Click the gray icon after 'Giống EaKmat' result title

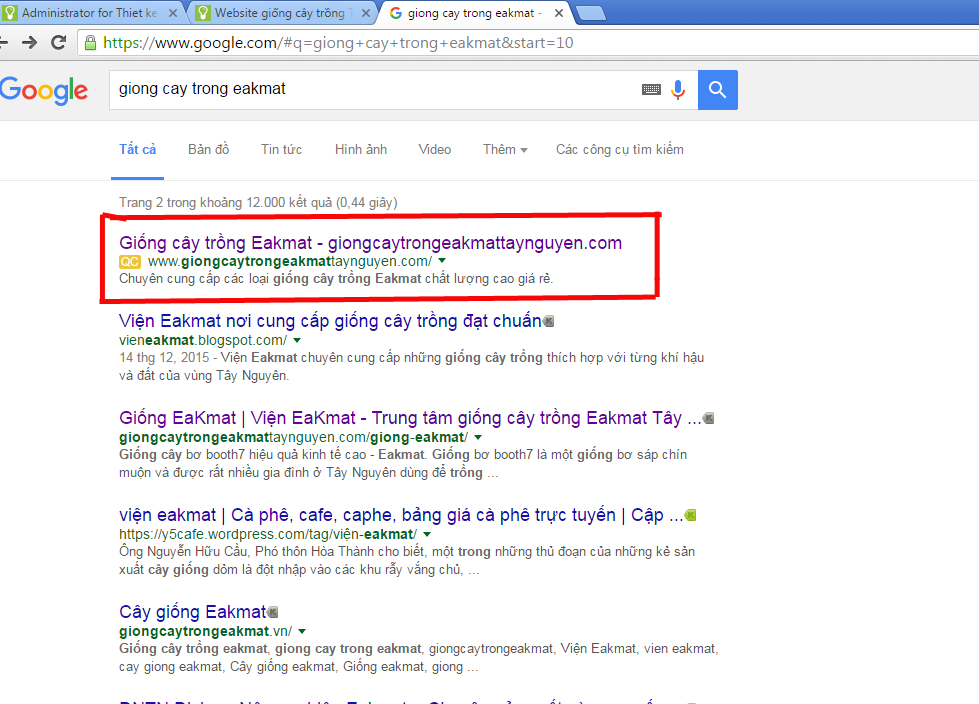709,418
